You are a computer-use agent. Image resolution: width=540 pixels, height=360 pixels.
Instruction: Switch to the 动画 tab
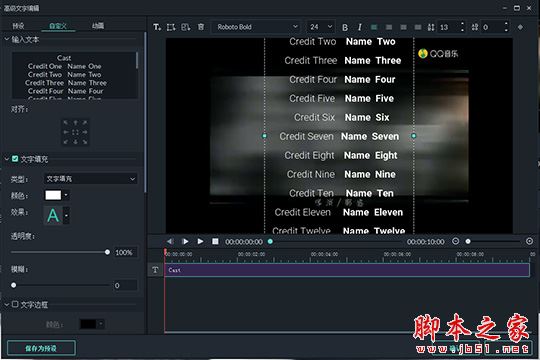point(98,26)
